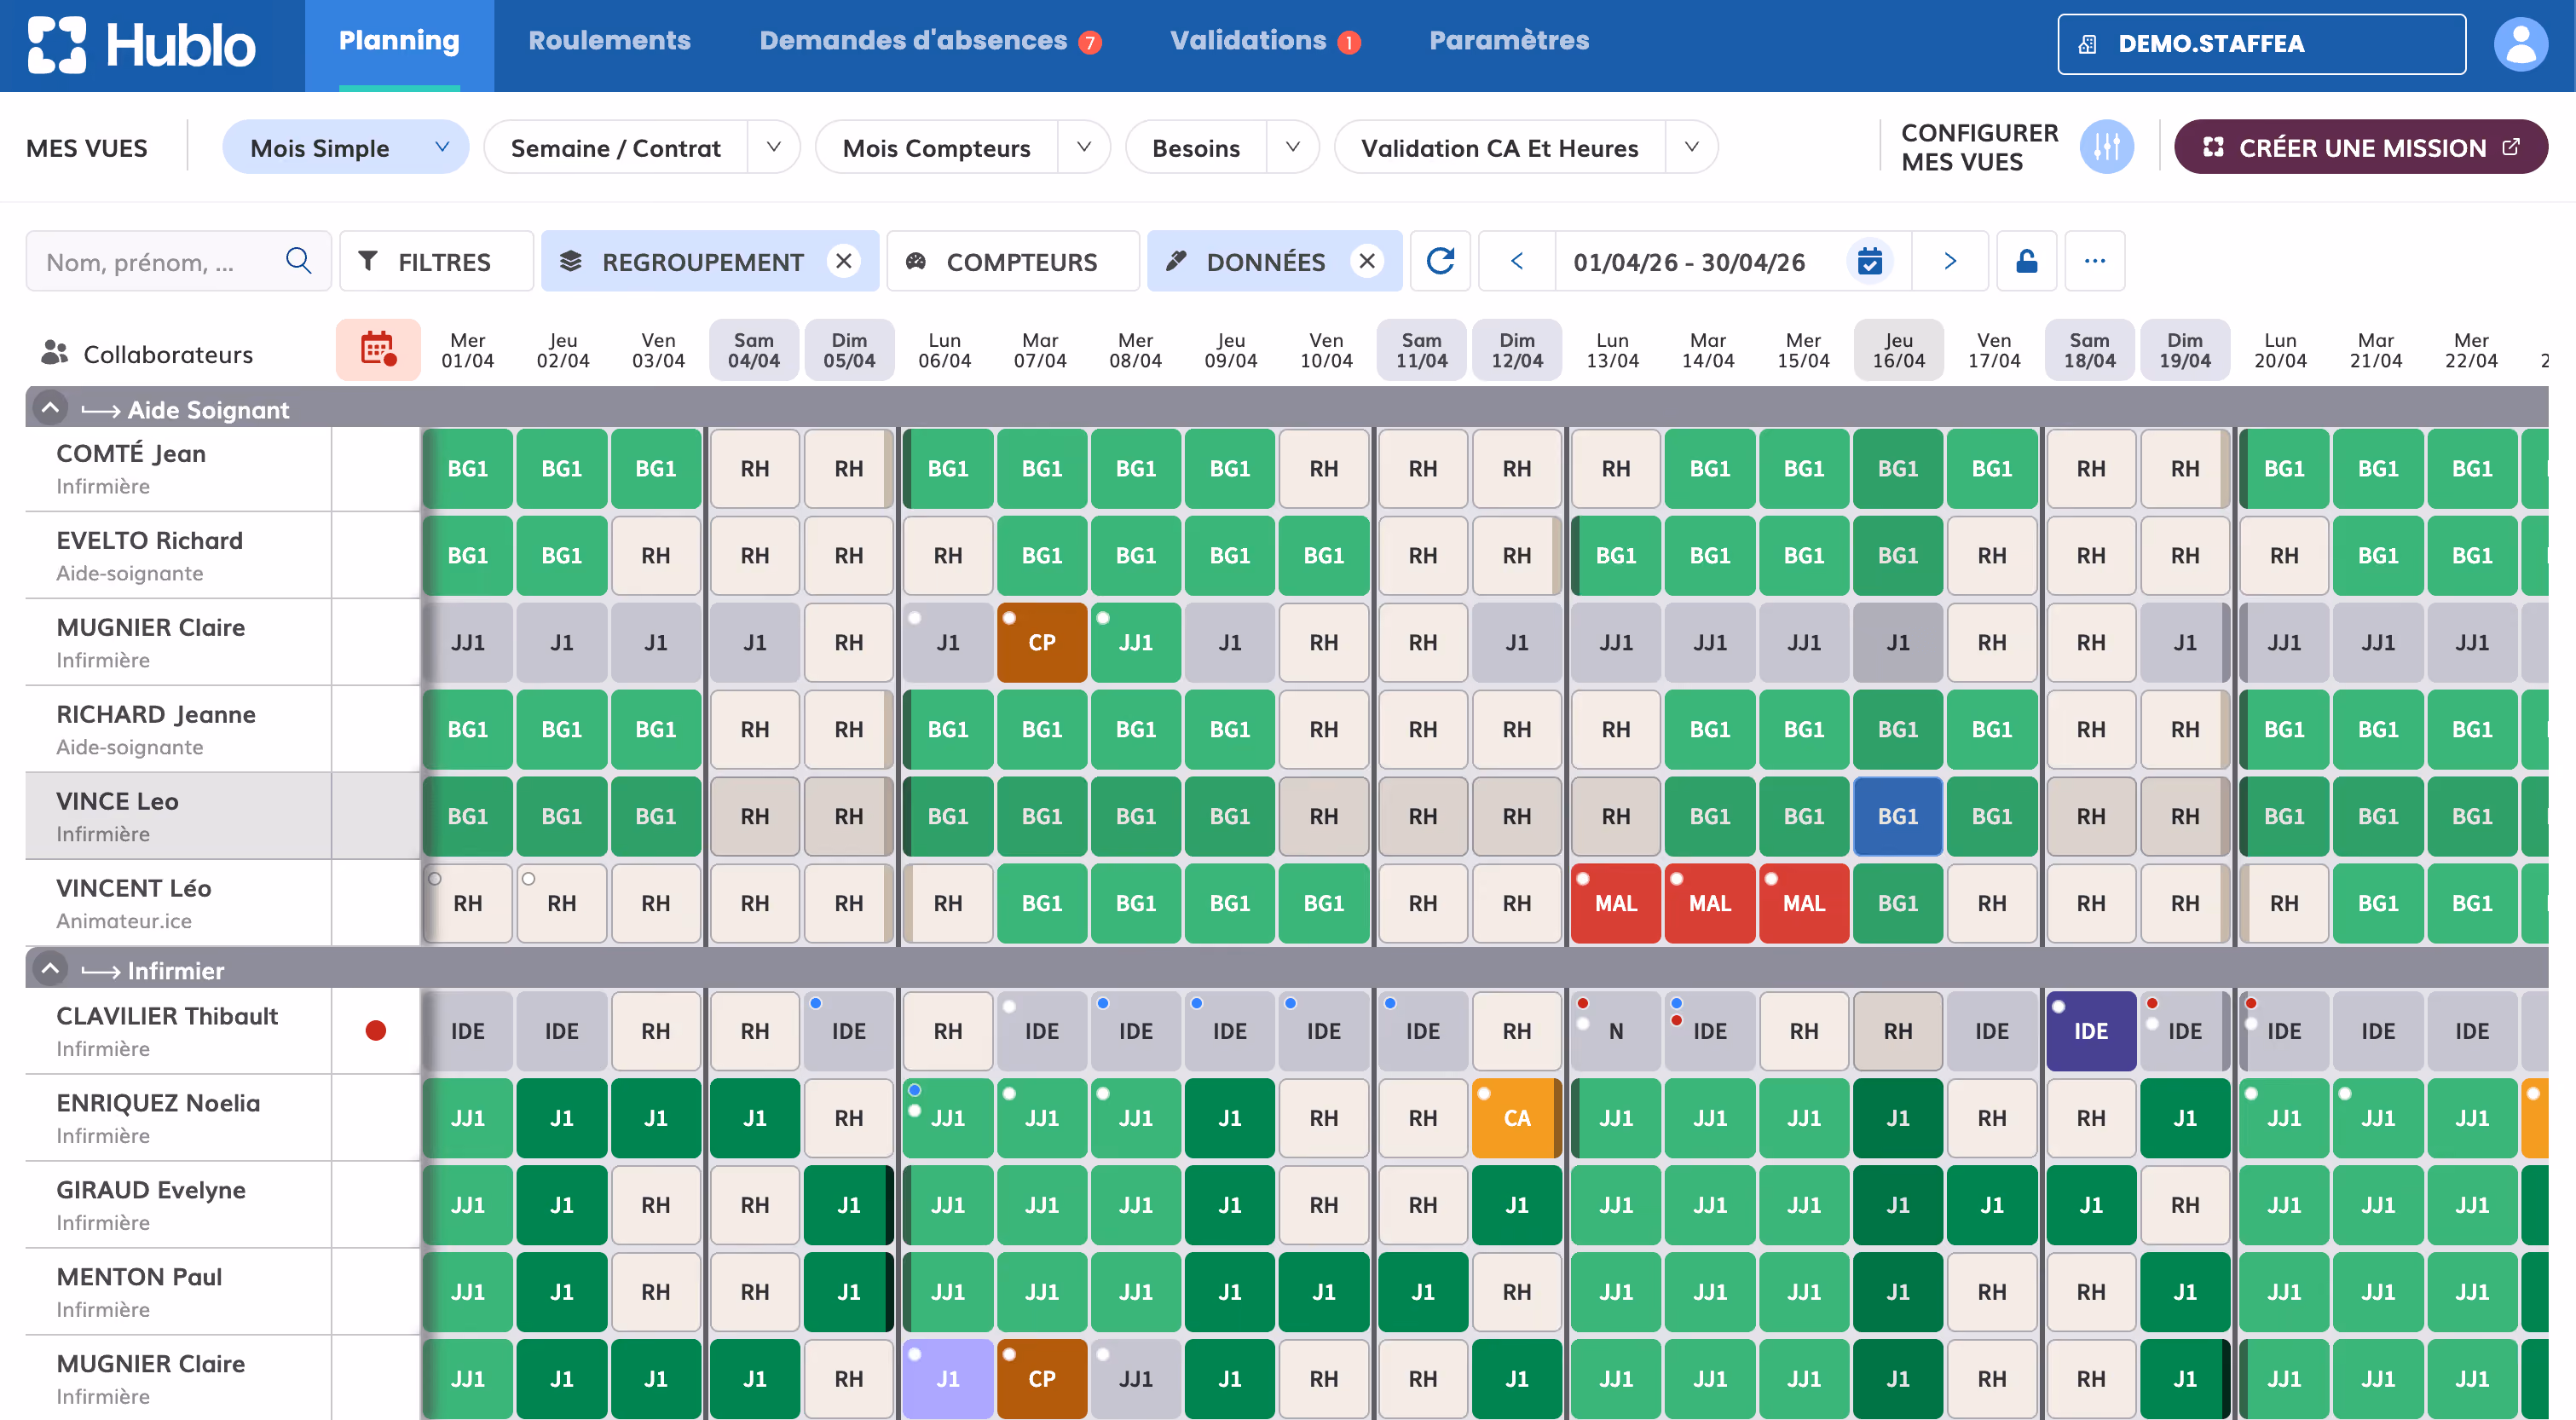
Task: Open the user profile avatar
Action: (x=2521, y=44)
